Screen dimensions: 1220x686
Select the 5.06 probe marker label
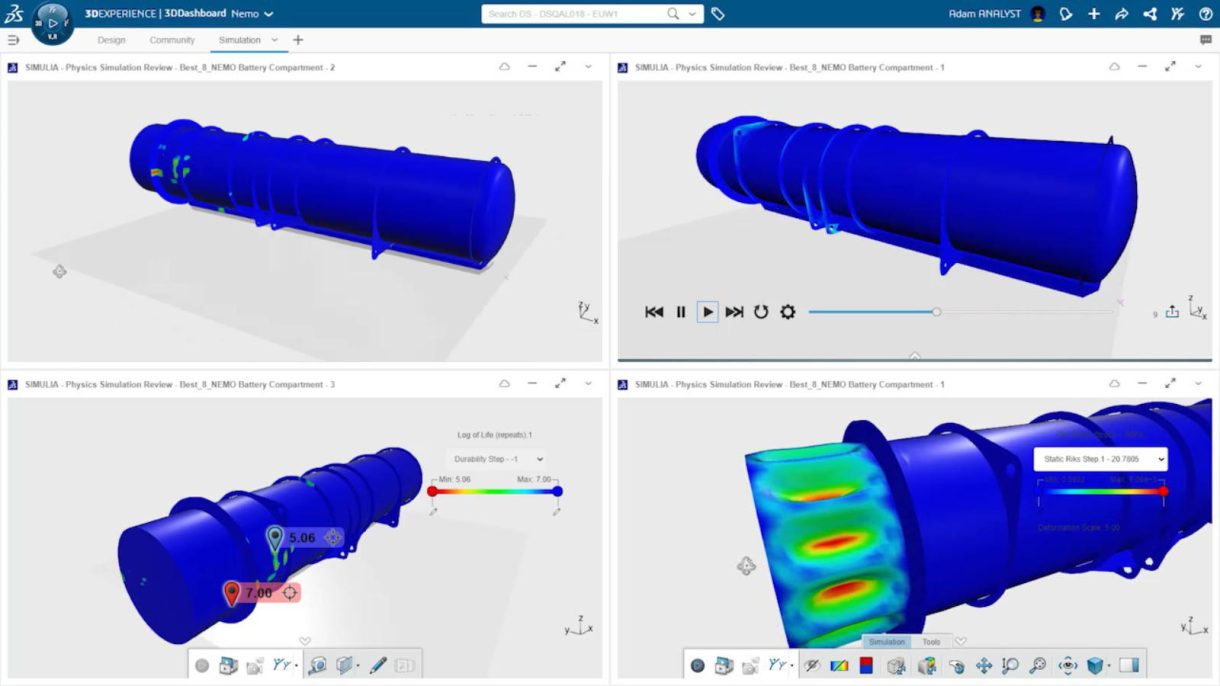click(x=302, y=538)
